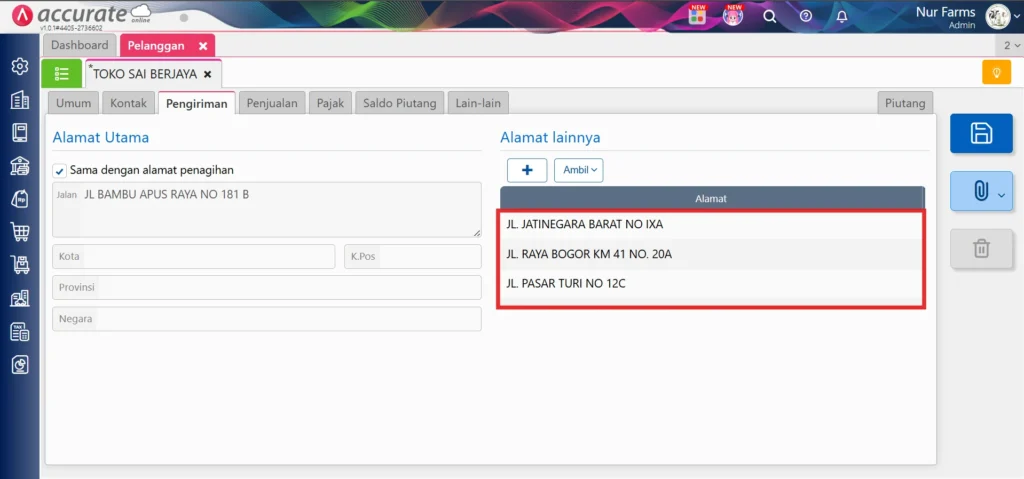Click the Alamat column header
The height and width of the screenshot is (479, 1024).
tap(711, 199)
